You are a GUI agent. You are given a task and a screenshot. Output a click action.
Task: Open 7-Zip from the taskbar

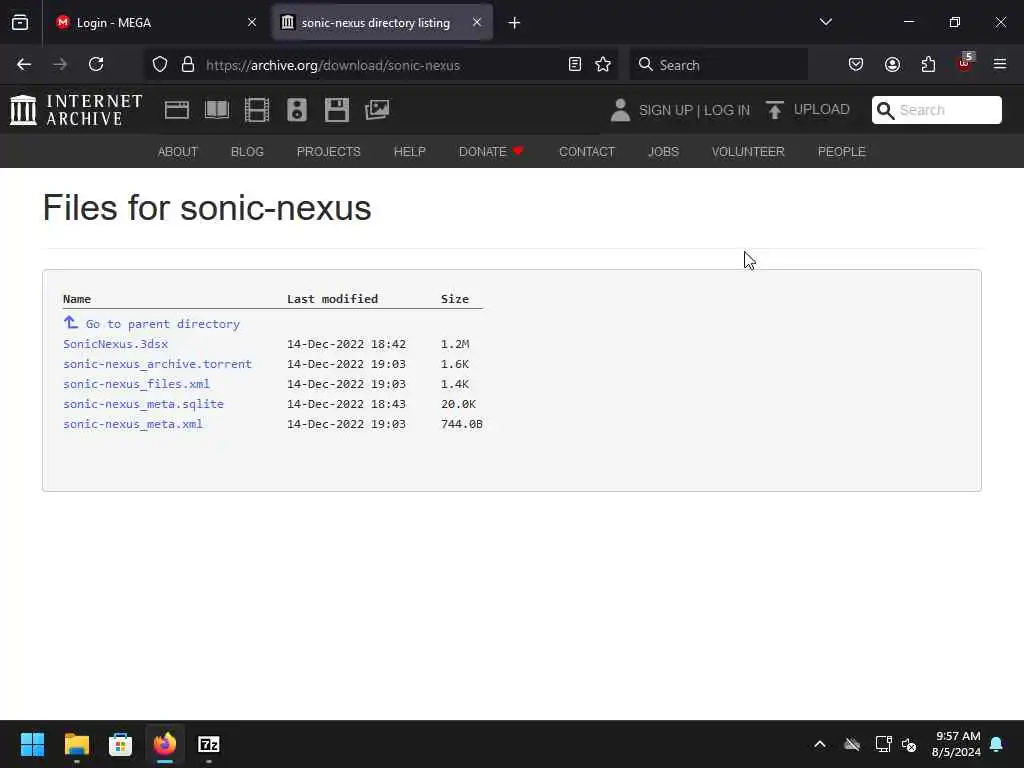208,744
